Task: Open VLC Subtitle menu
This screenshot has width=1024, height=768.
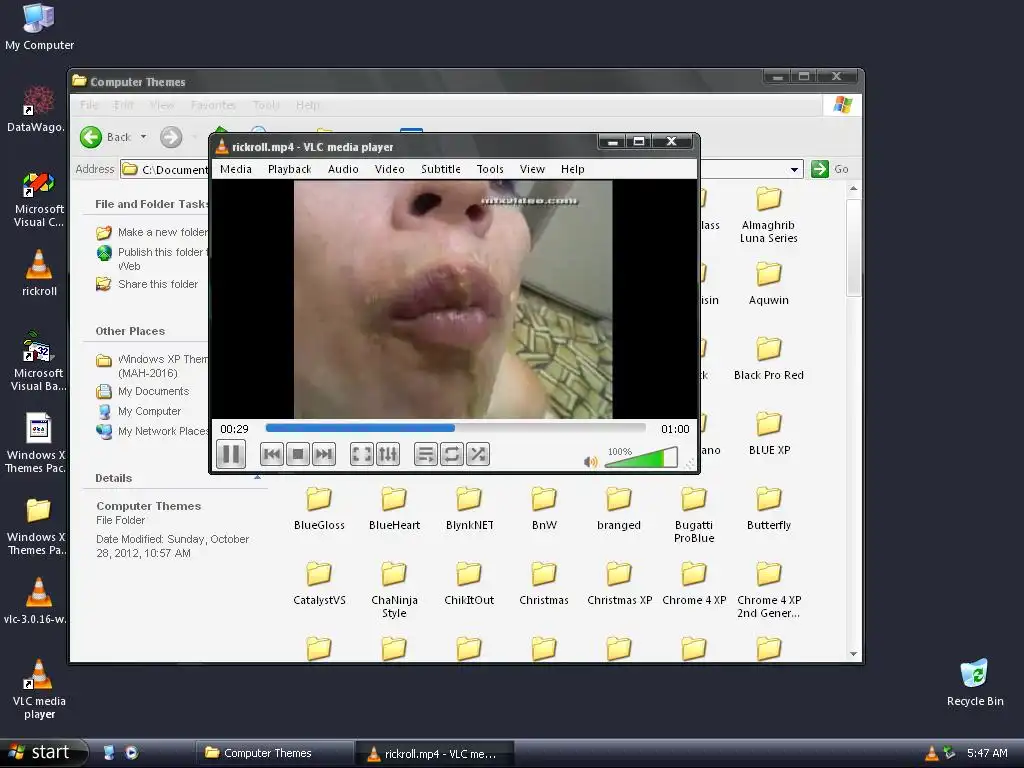Action: click(441, 169)
